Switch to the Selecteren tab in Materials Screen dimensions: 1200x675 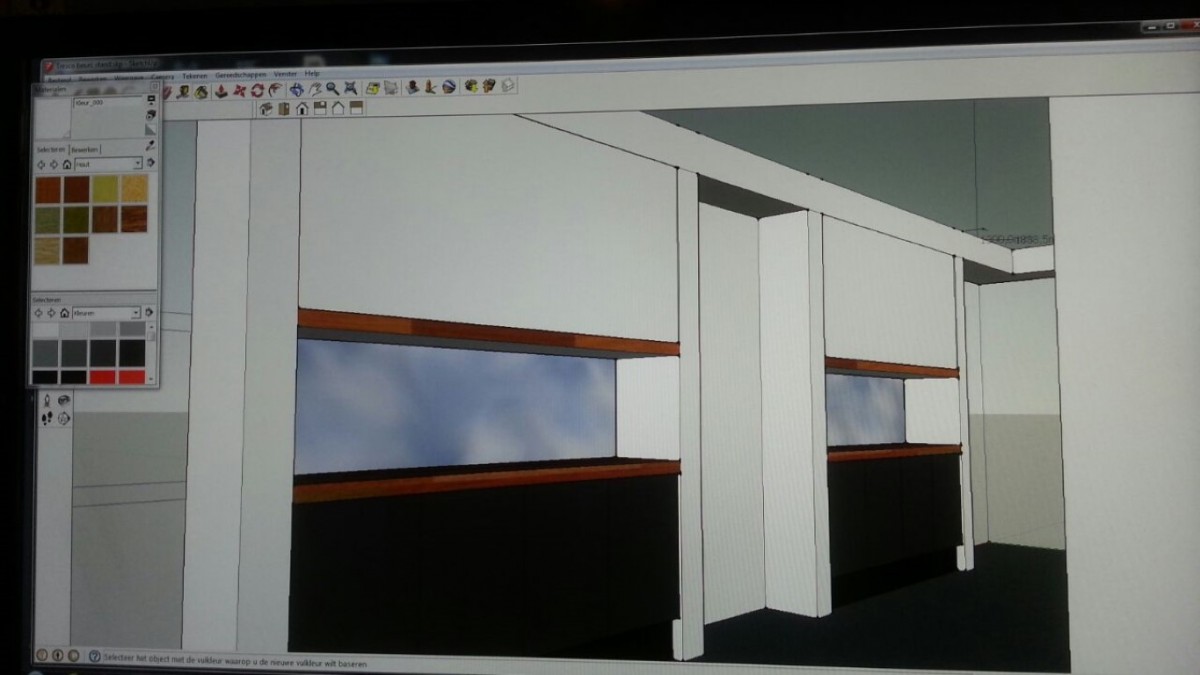(x=51, y=150)
